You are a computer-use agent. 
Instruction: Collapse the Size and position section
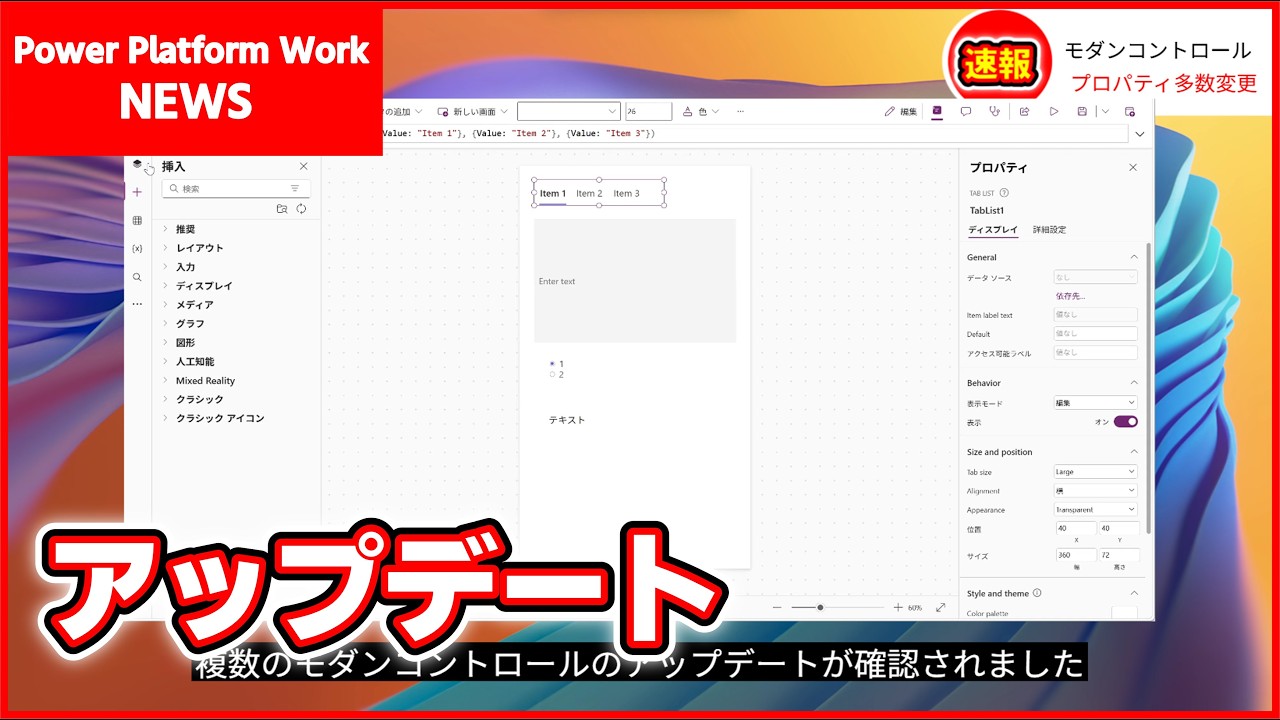1134,452
